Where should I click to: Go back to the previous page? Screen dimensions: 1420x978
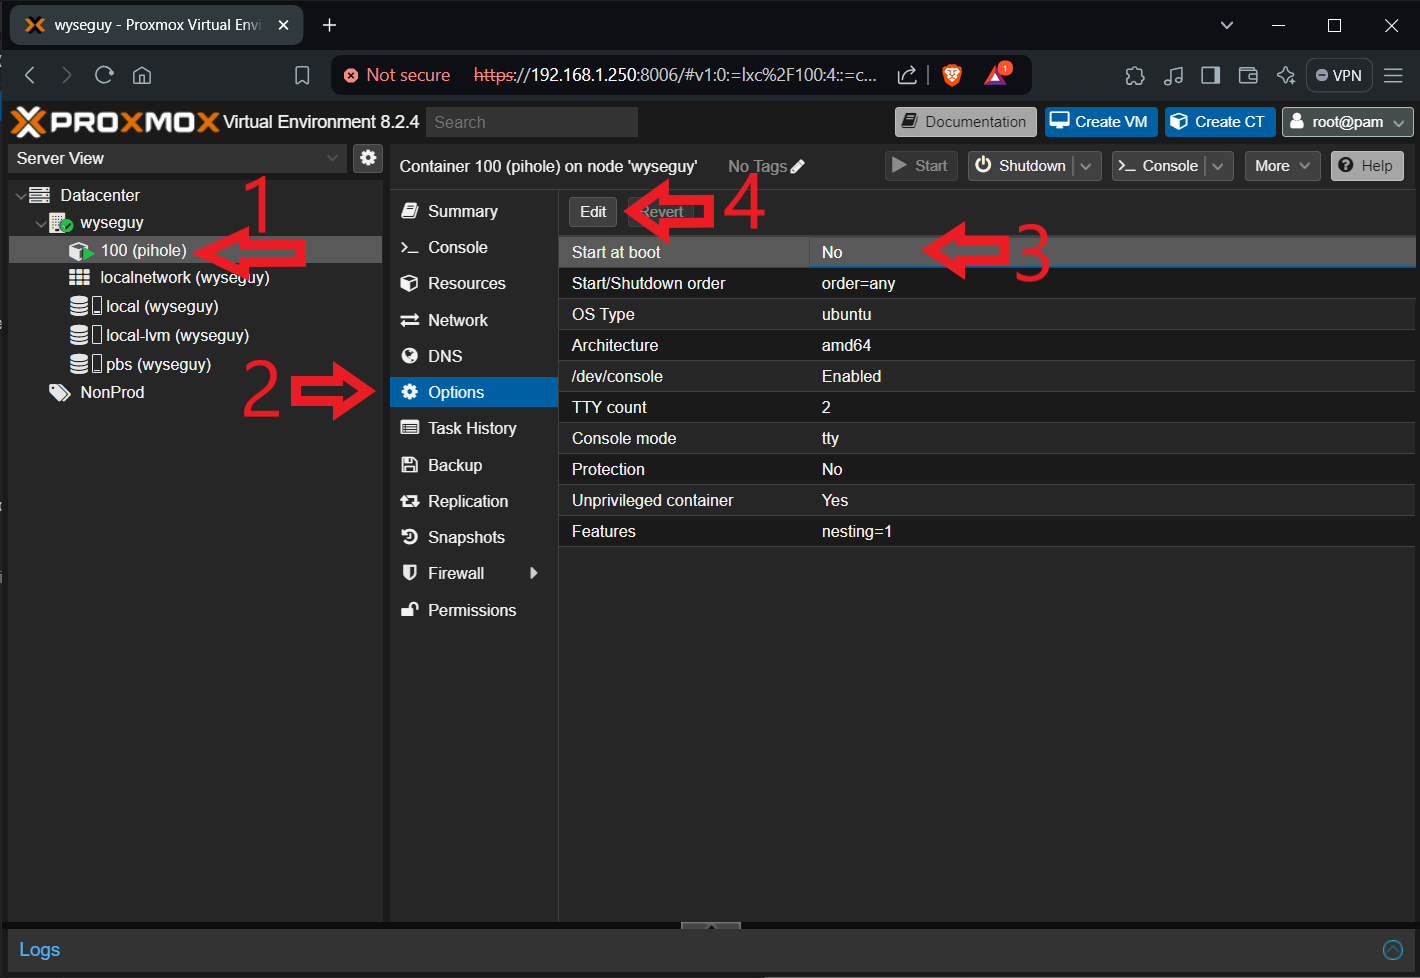point(30,75)
